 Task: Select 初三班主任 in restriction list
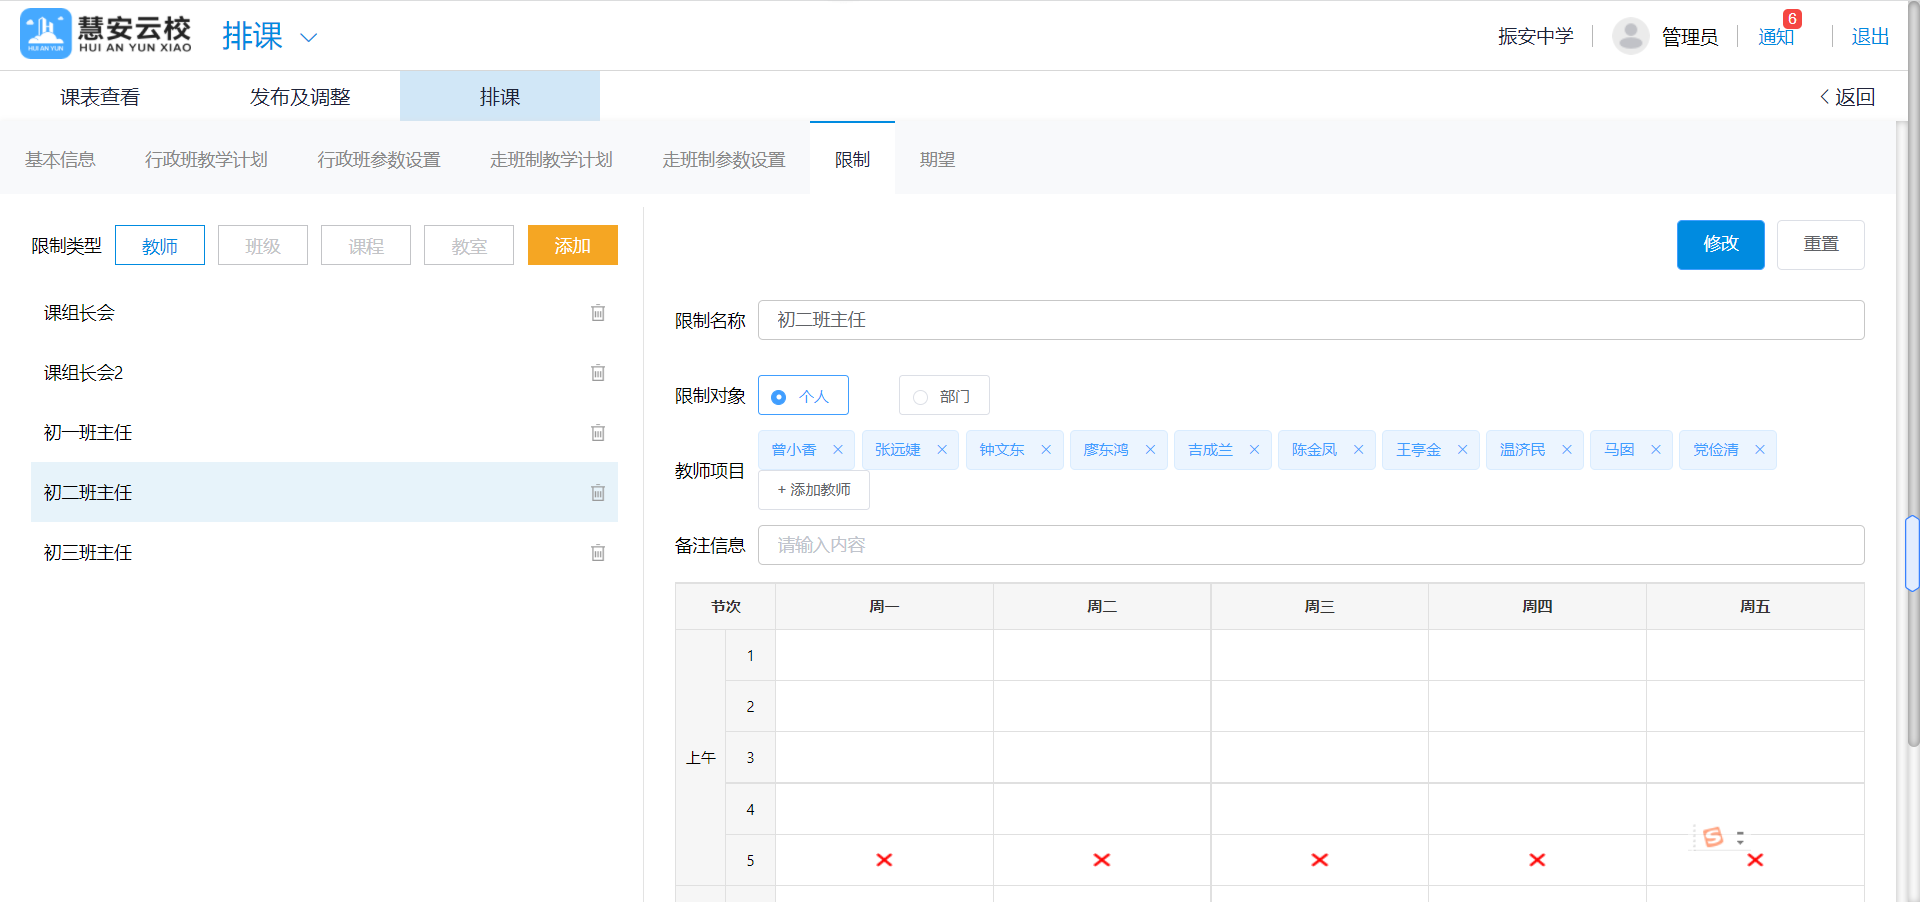(324, 553)
